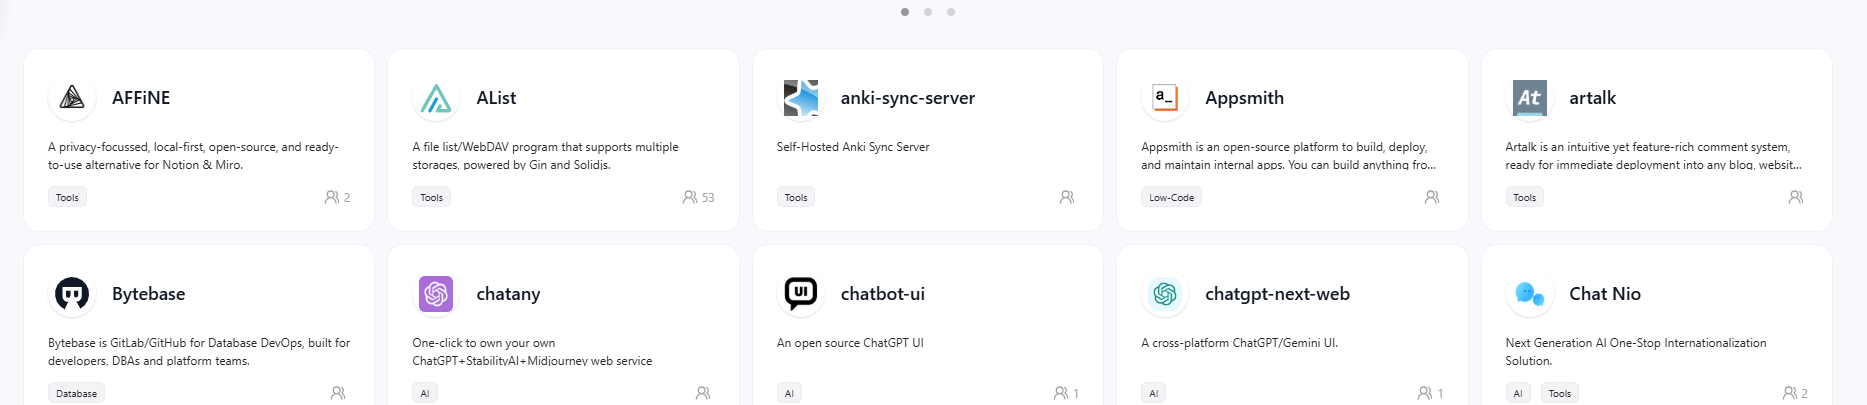Click the AI tag on Chat Nio card

point(1518,393)
